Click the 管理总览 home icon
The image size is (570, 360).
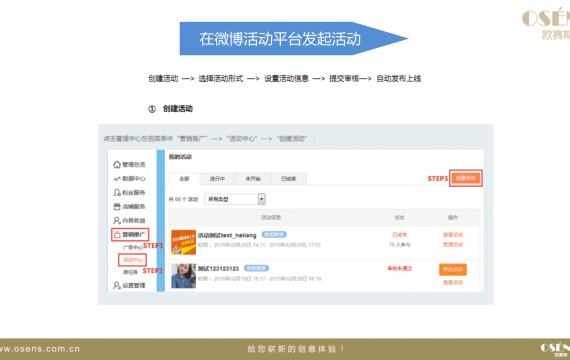[x=117, y=165]
